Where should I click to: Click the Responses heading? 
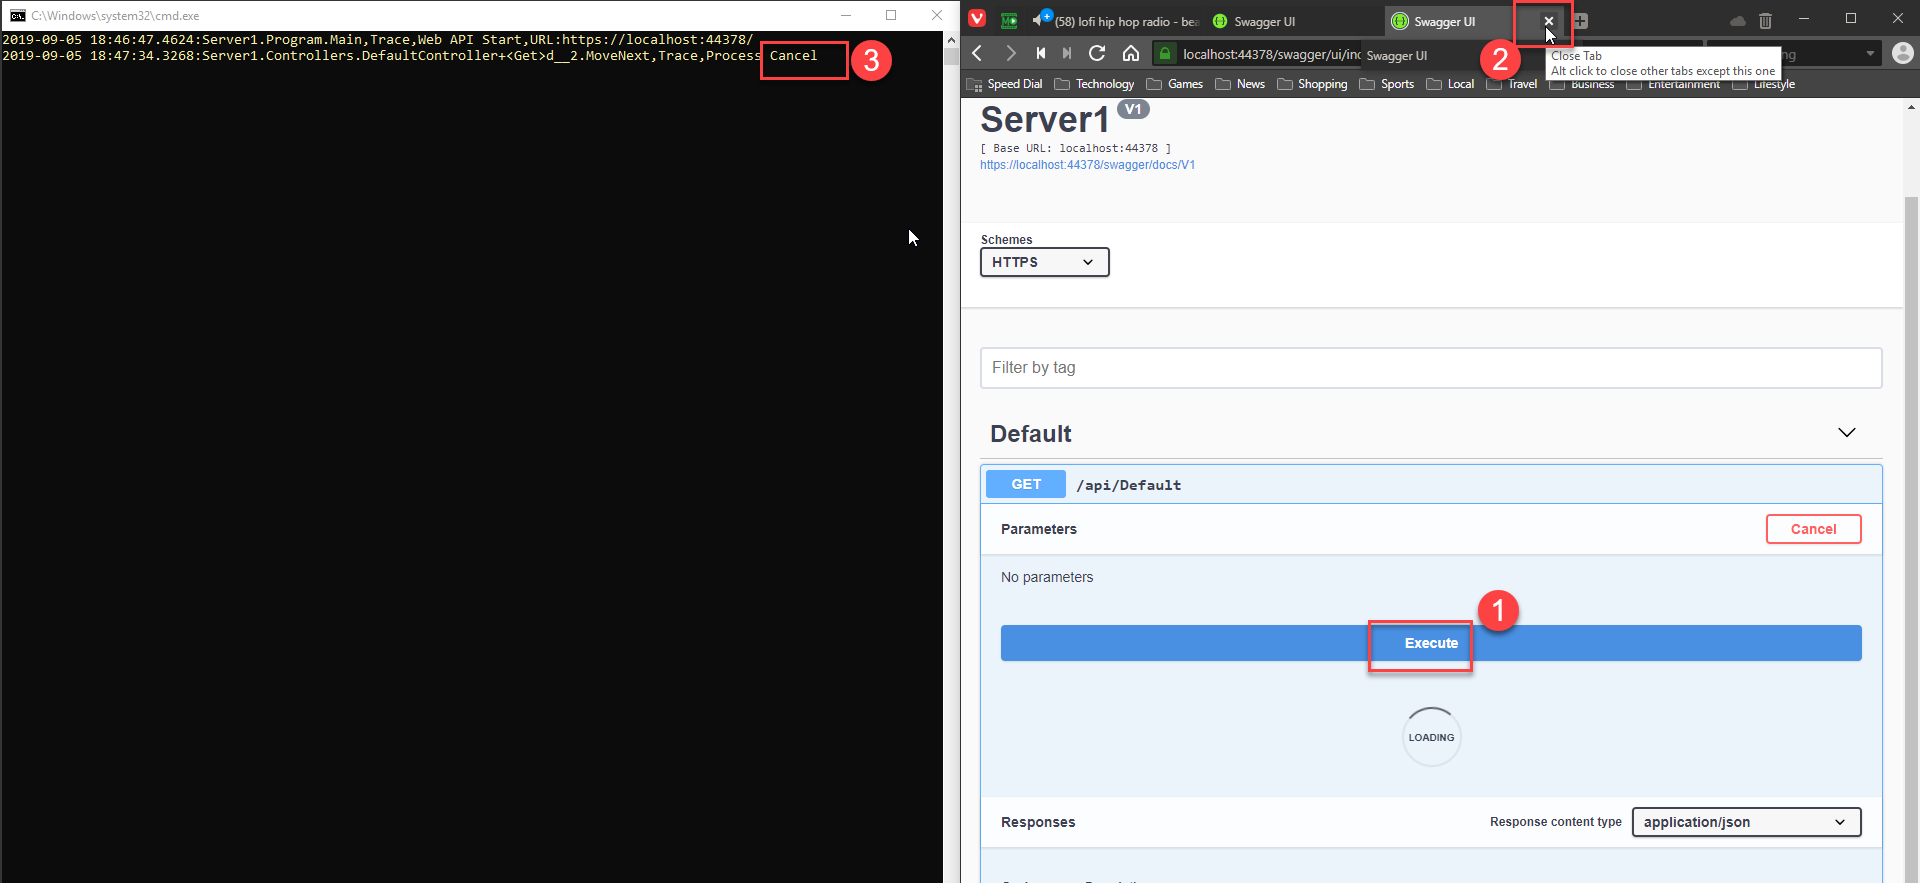tap(1038, 822)
